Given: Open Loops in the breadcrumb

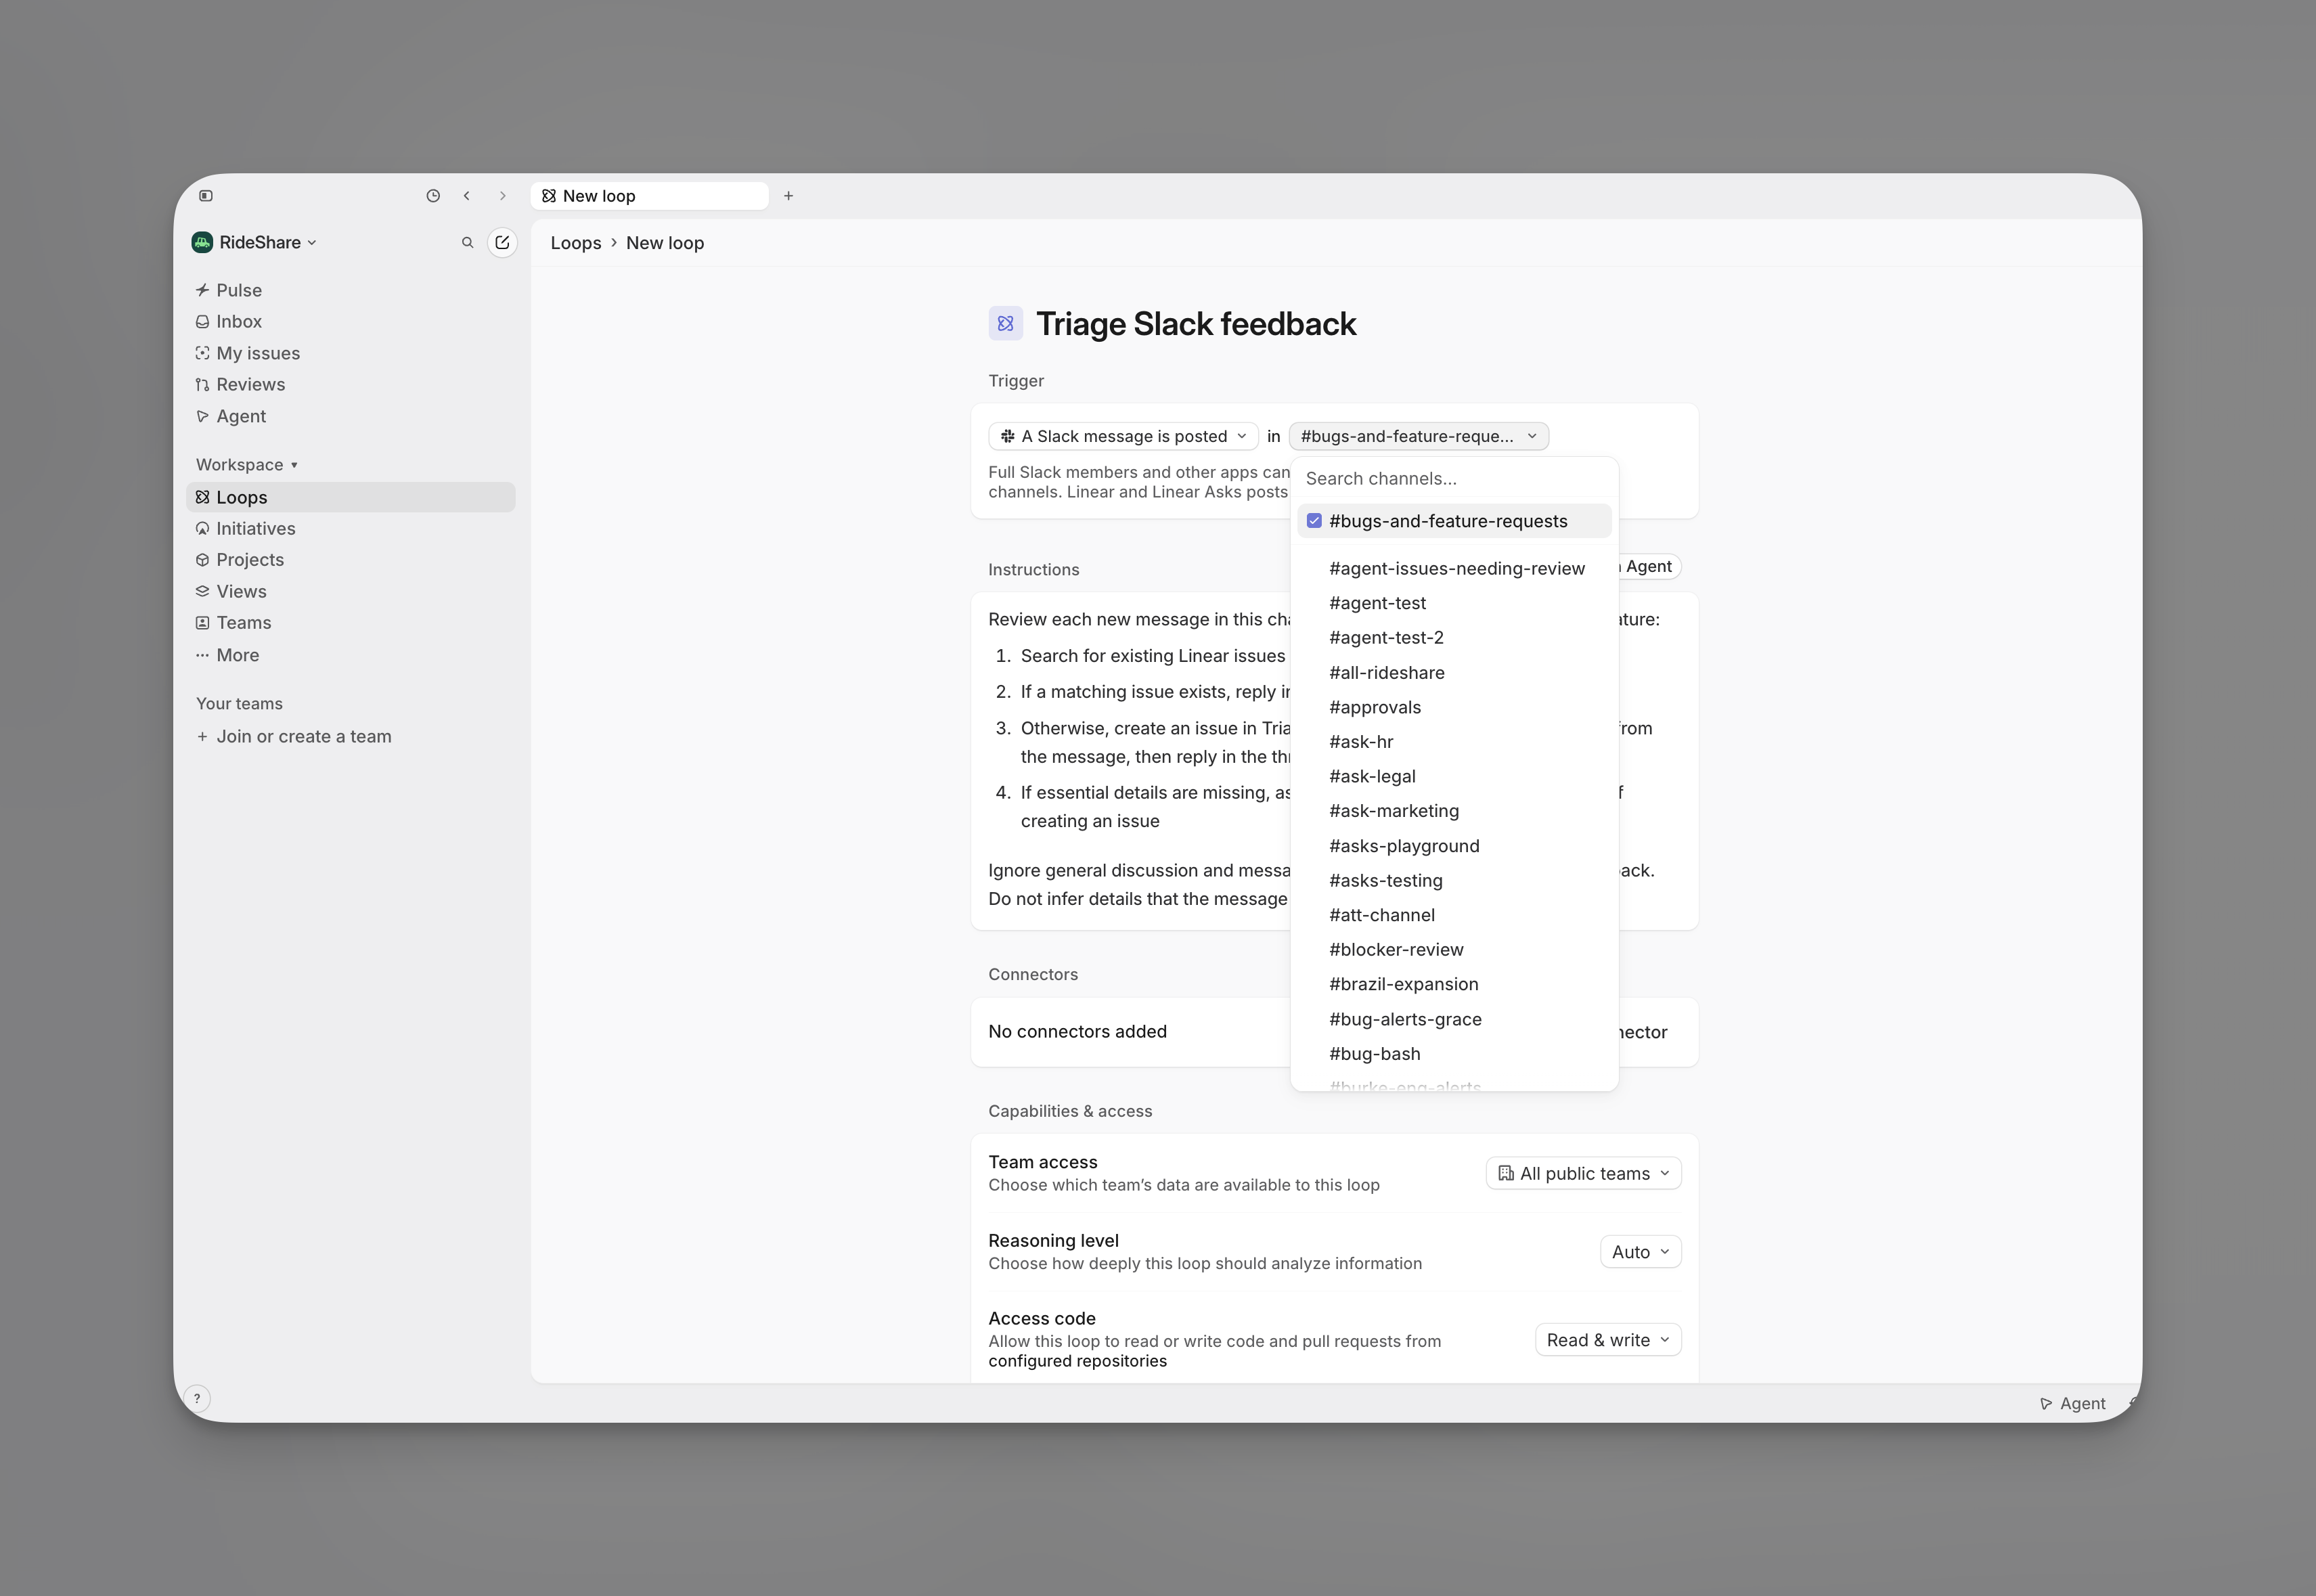Looking at the screenshot, I should 576,243.
